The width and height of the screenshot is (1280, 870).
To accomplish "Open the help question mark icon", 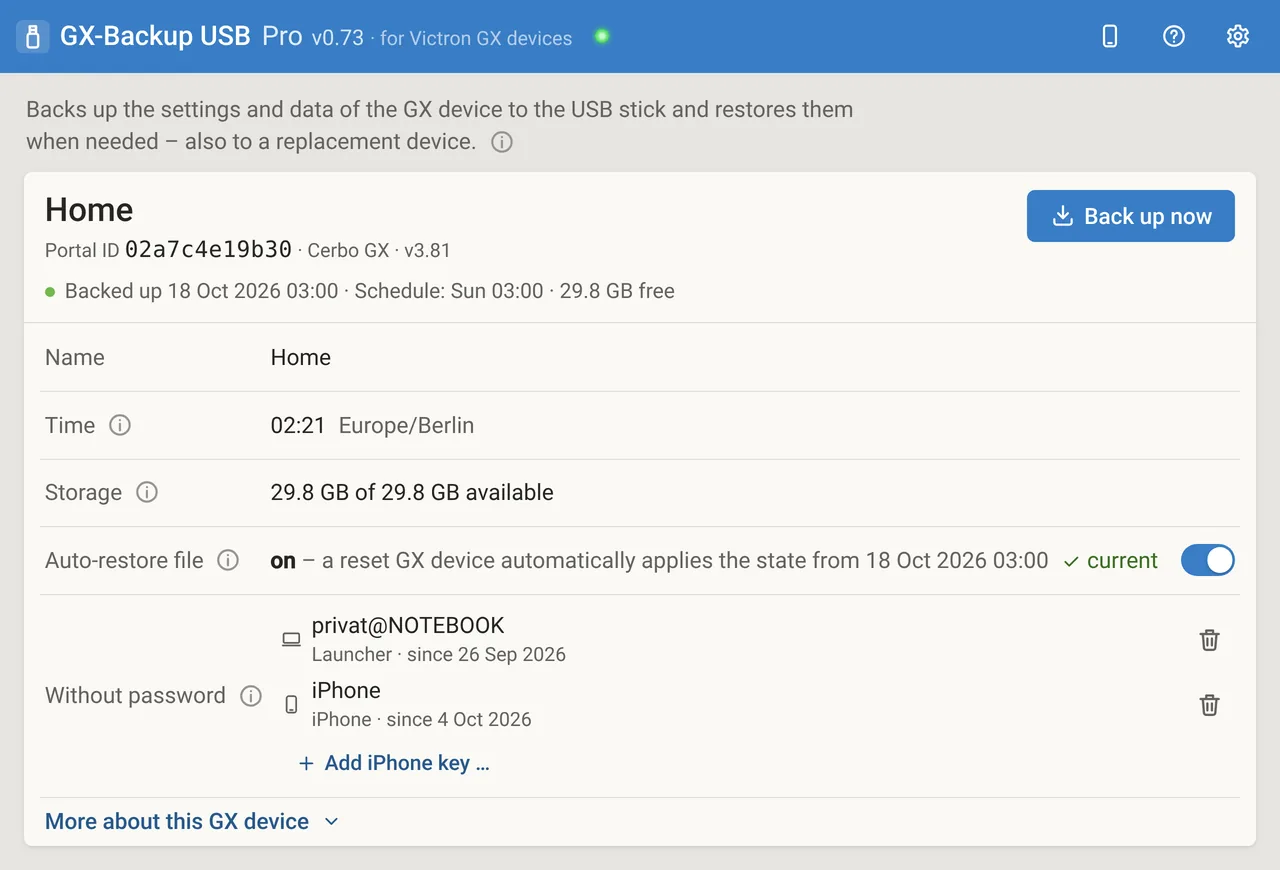I will (x=1174, y=37).
